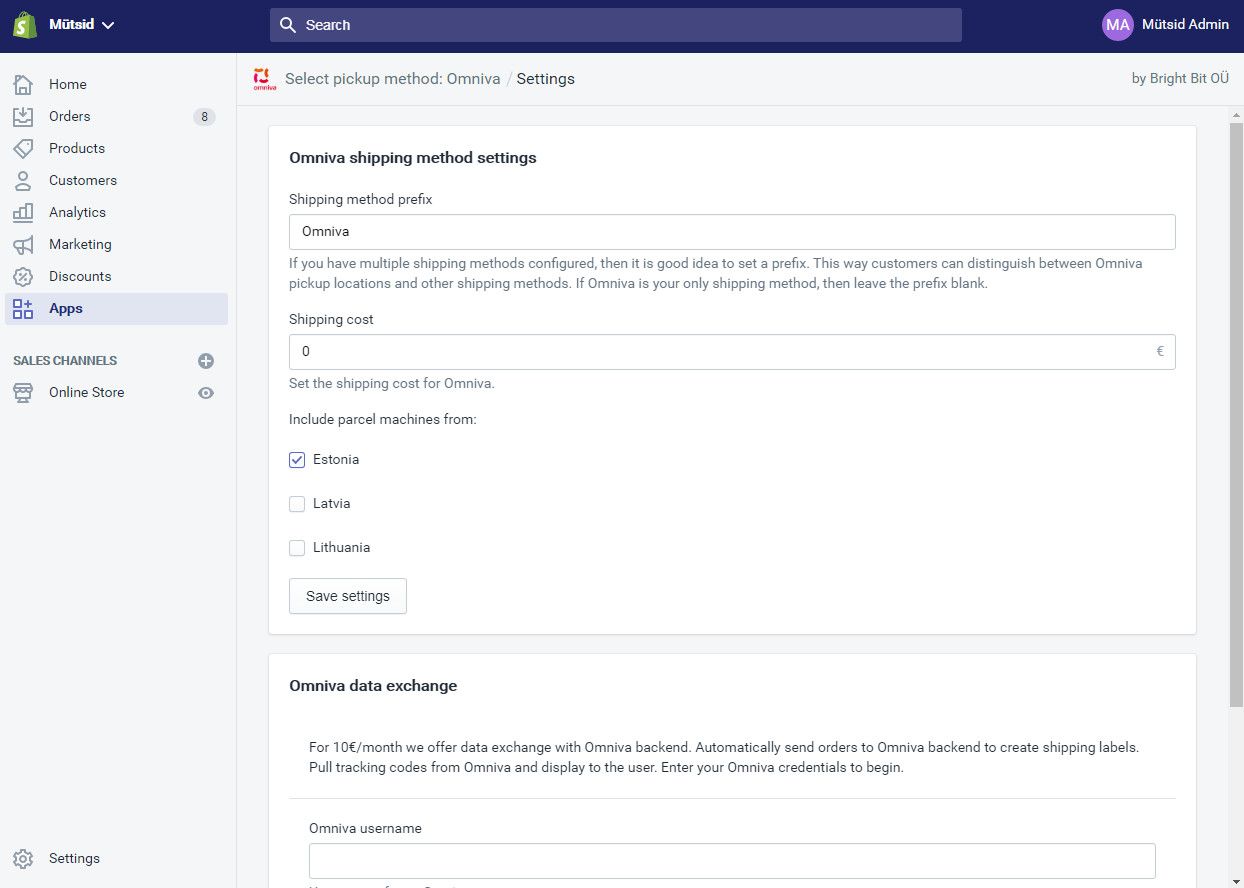The height and width of the screenshot is (888, 1244).
Task: Click the Estonia label
Action: (x=336, y=460)
